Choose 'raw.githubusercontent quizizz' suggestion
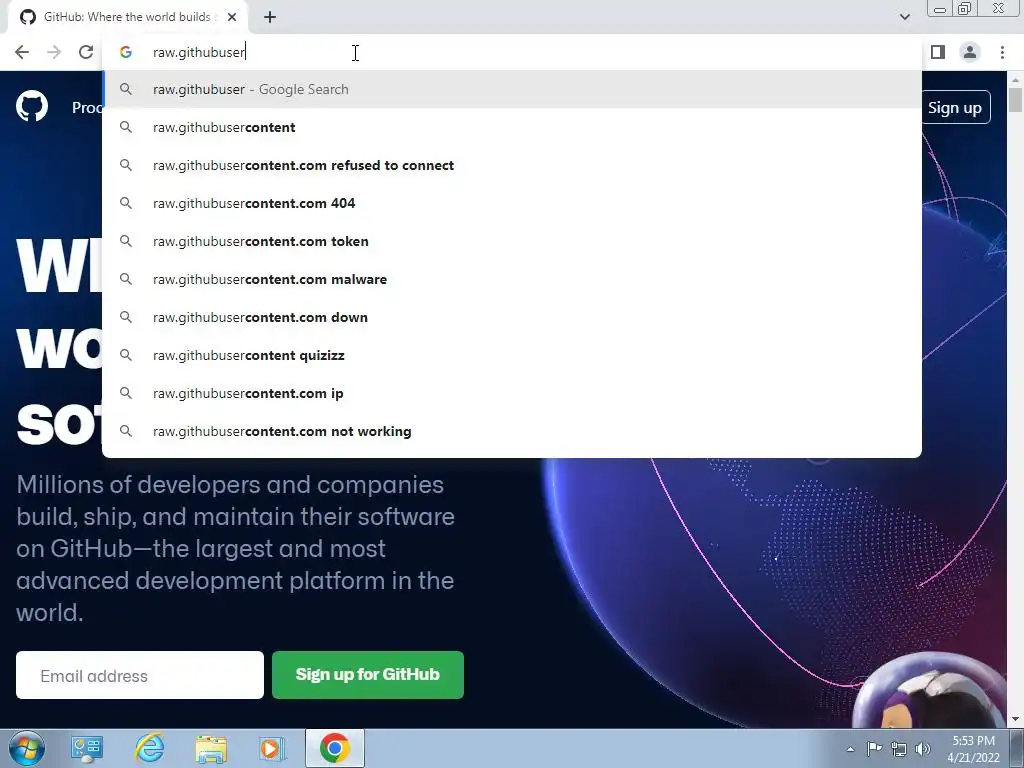 pyautogui.click(x=512, y=355)
